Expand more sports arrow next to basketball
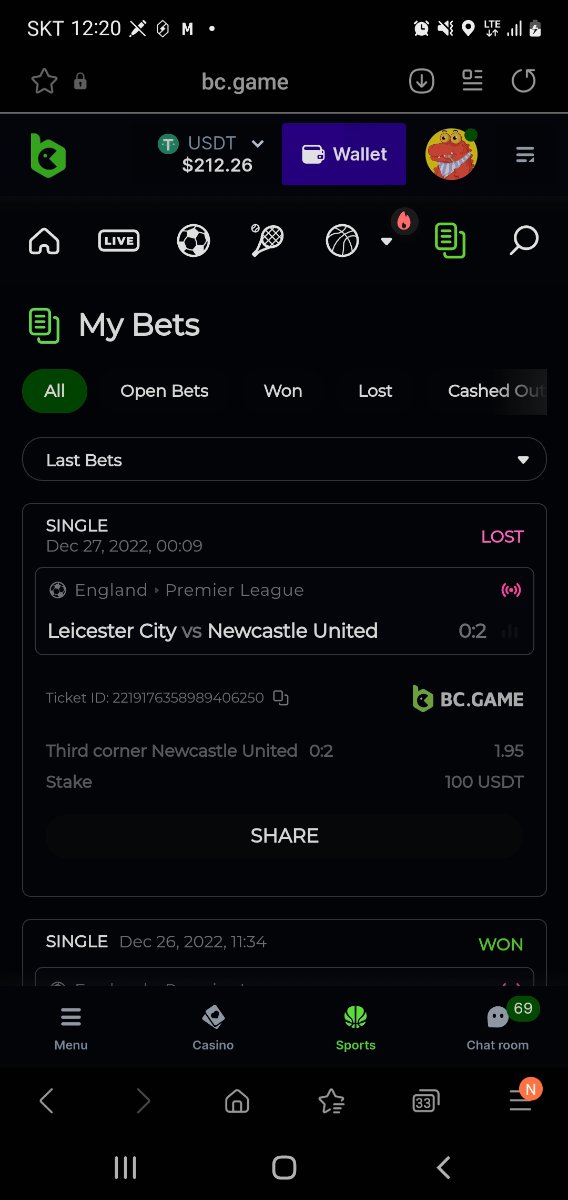Image resolution: width=568 pixels, height=1200 pixels. pos(387,241)
